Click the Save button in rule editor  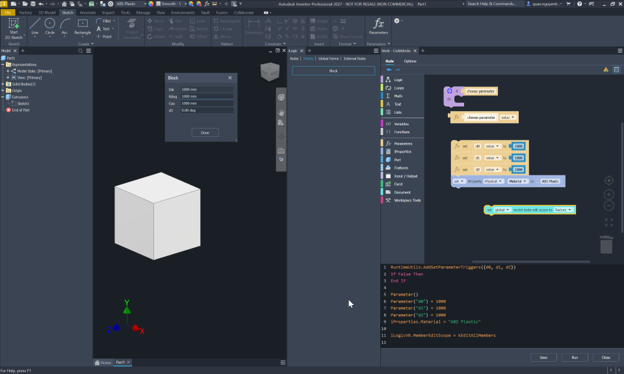(x=543, y=357)
